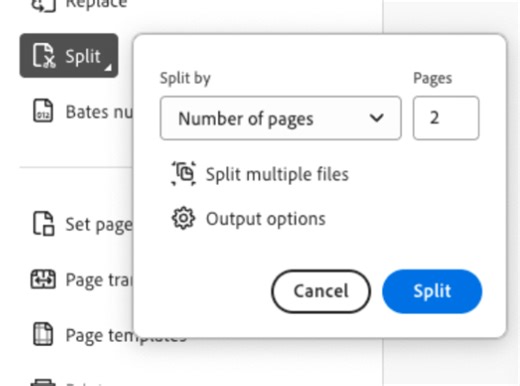520x386 pixels.
Task: Click the Page transitions icon
Action: 43,279
